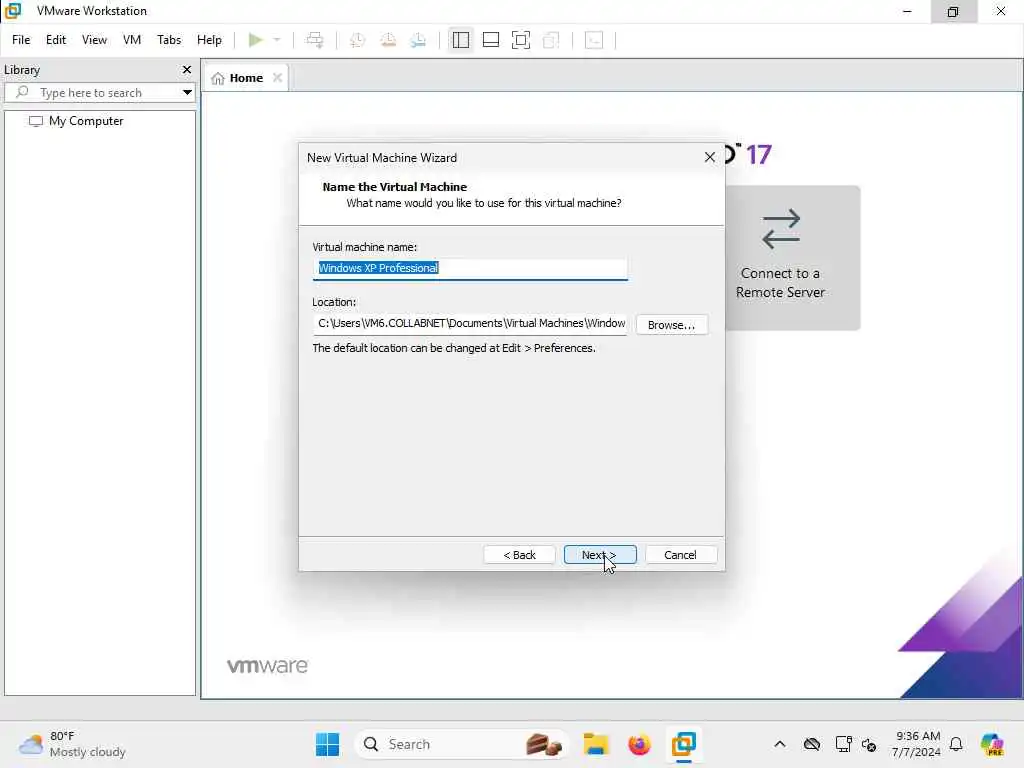This screenshot has width=1024, height=768.
Task: Click the cloud sync tray icon
Action: pyautogui.click(x=812, y=744)
